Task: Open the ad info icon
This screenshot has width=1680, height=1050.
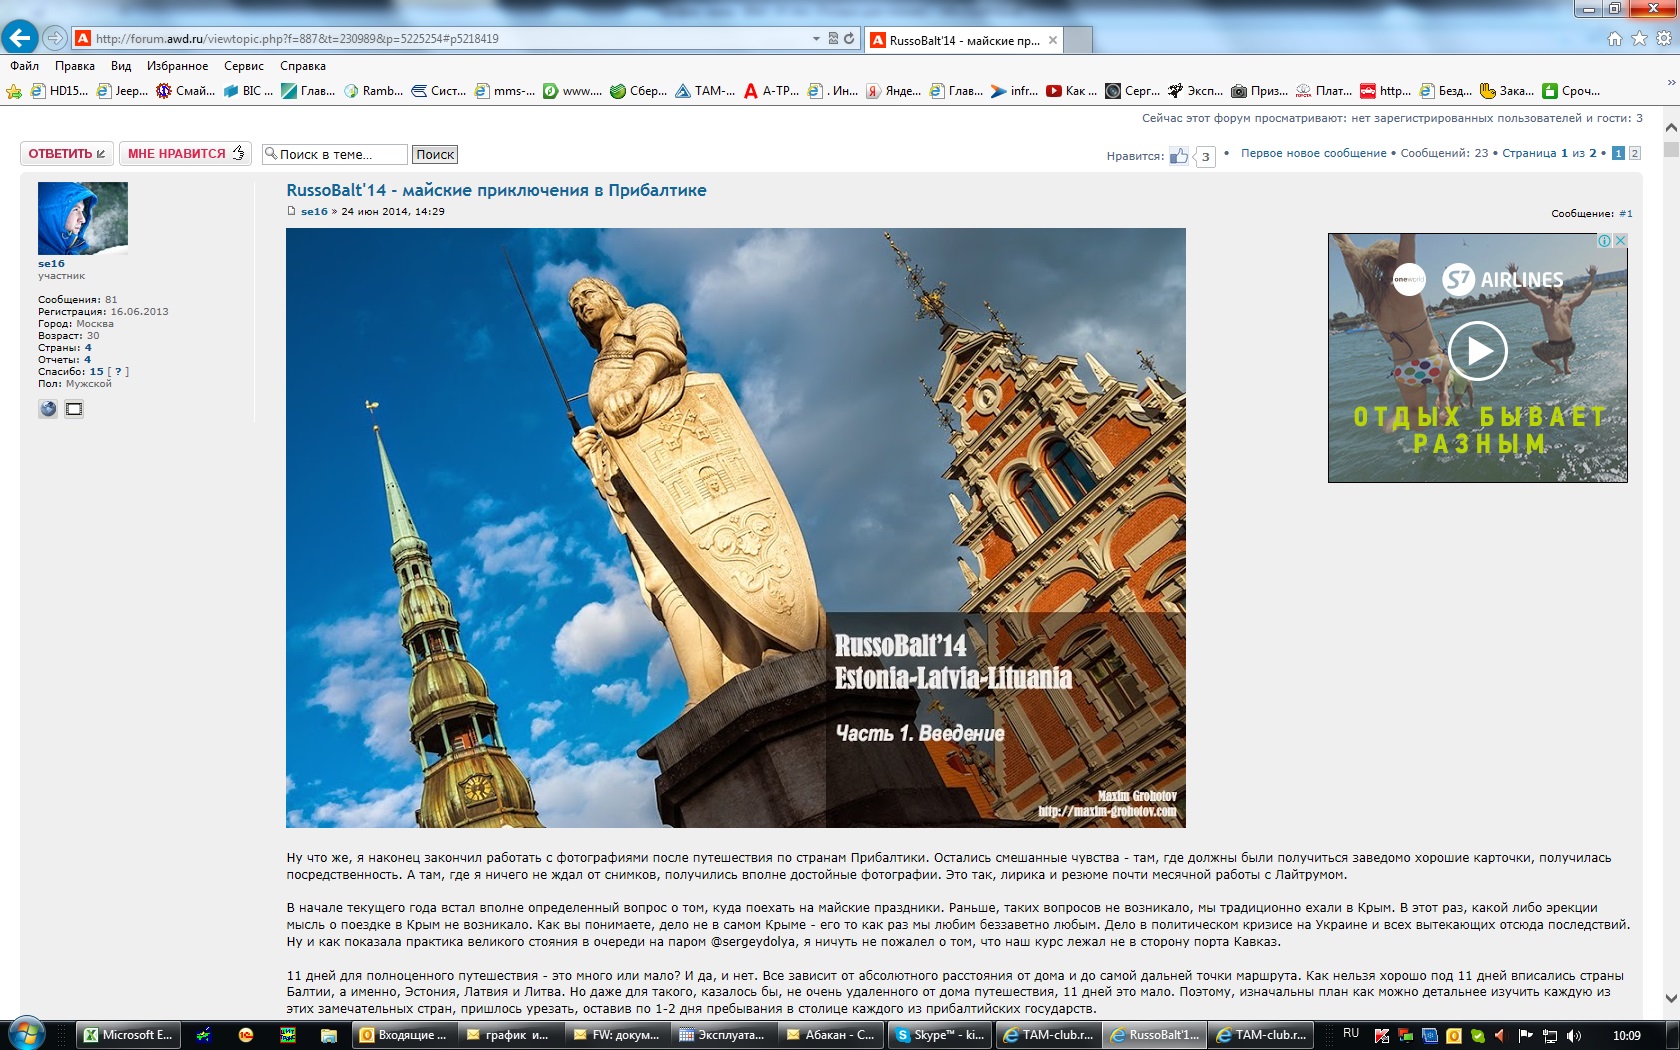Action: [1604, 241]
